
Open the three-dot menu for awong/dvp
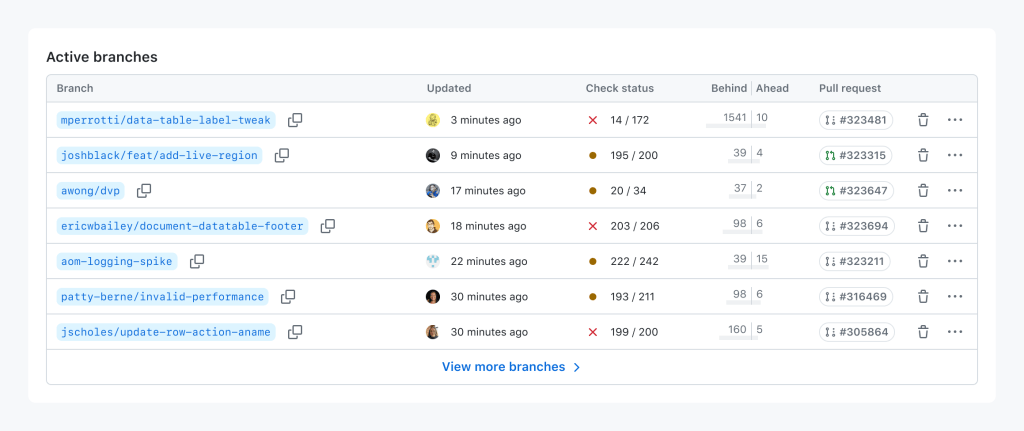pos(955,191)
